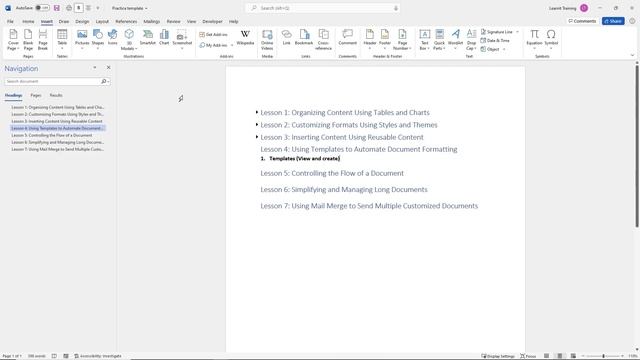Image resolution: width=640 pixels, height=360 pixels.
Task: Insert a Symbol
Action: point(551,40)
